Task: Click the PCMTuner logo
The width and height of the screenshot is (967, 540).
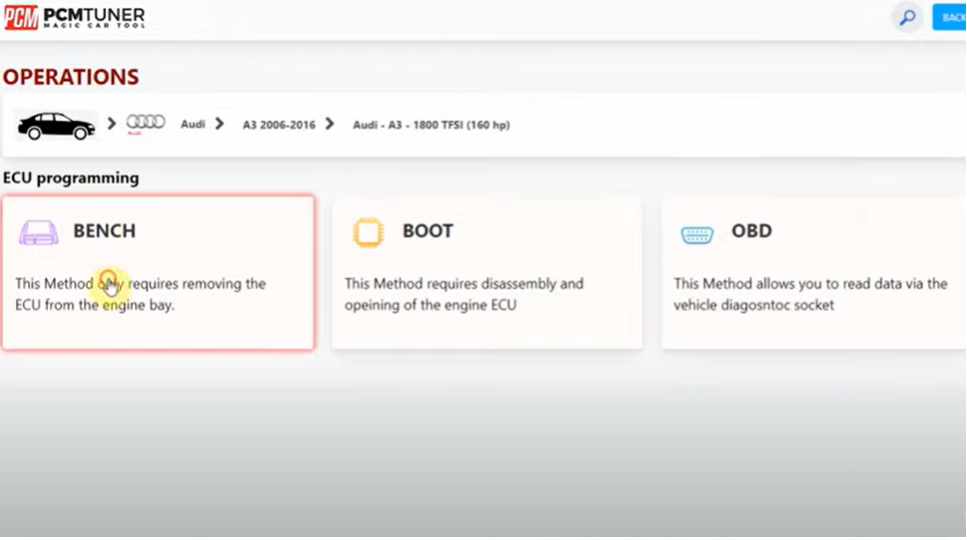Action: [75, 17]
